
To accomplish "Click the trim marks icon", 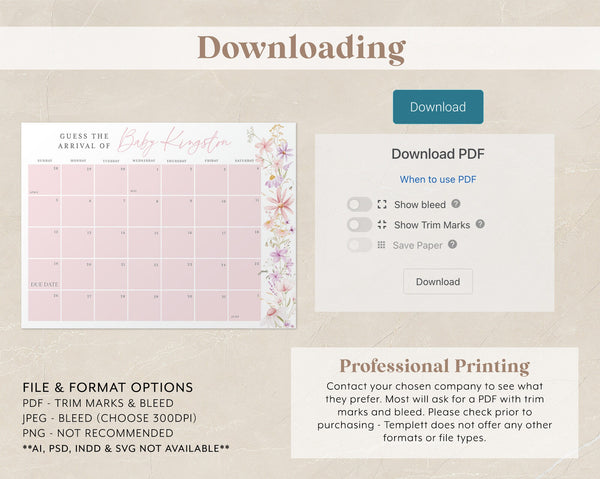I will coord(382,225).
